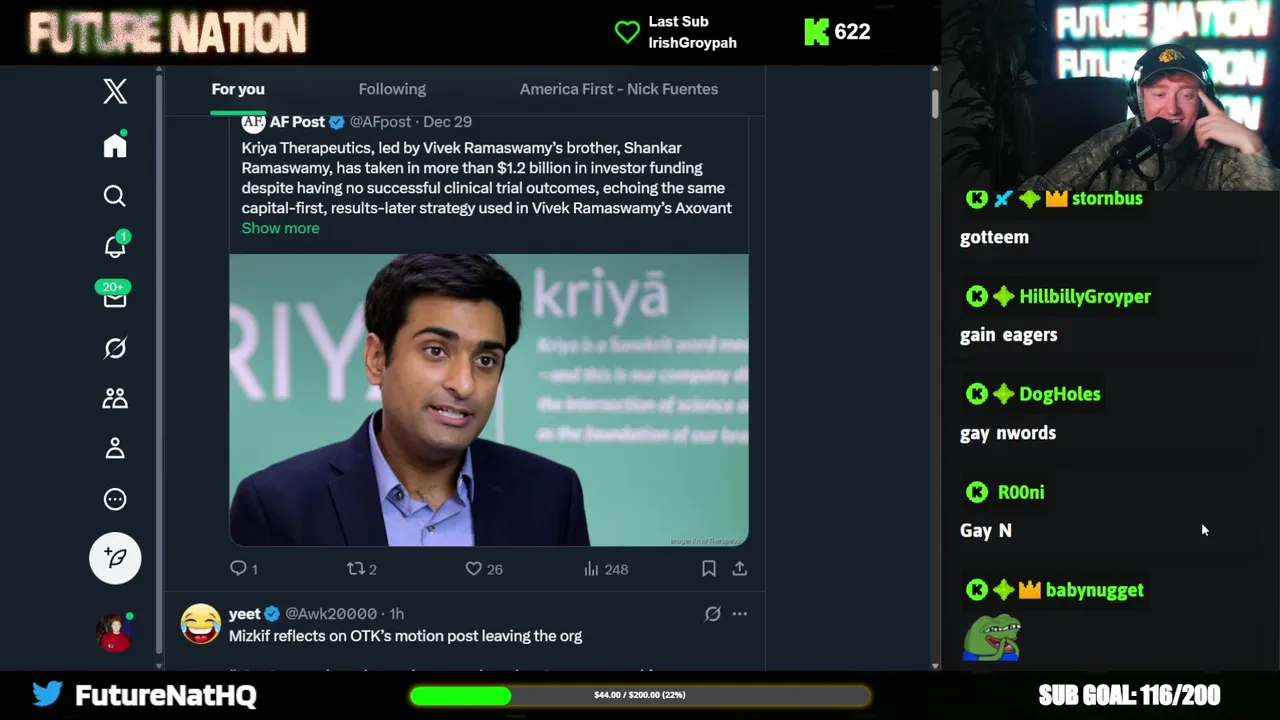The width and height of the screenshot is (1280, 720).
Task: Like the AF Post tweet
Action: click(x=474, y=569)
